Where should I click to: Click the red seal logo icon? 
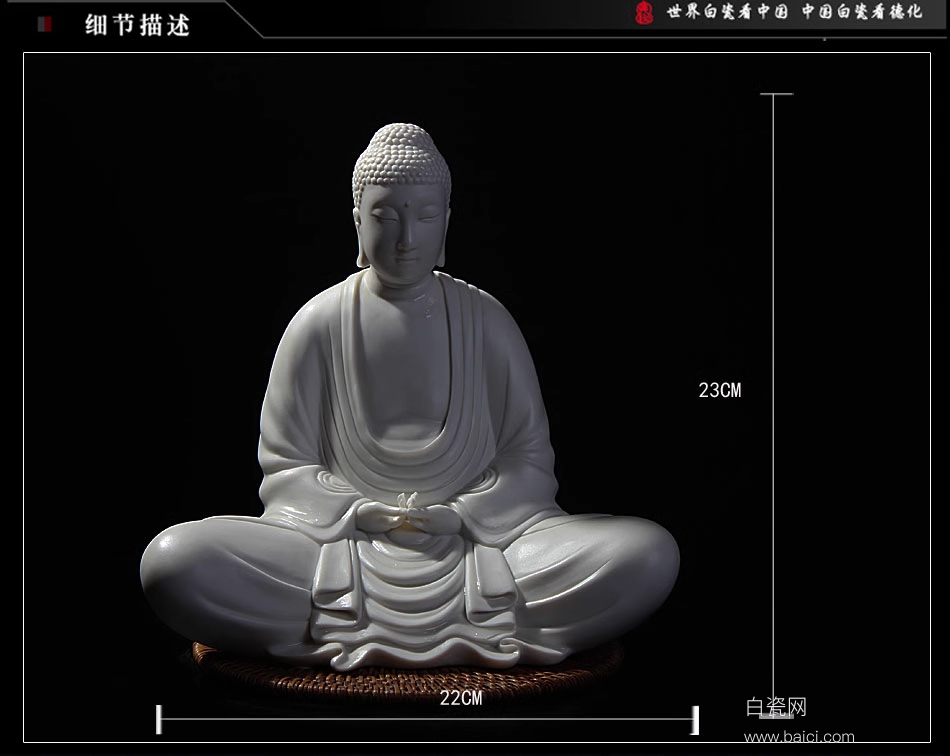click(x=644, y=13)
